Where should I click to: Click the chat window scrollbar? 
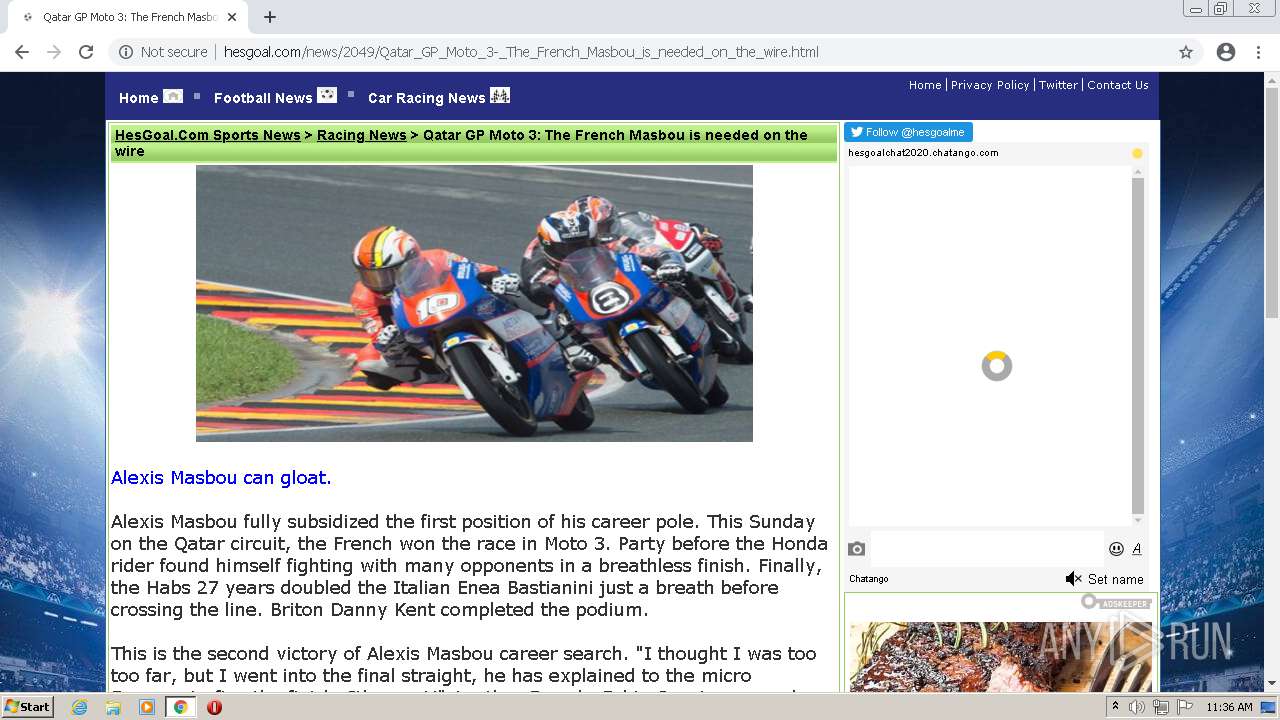coord(1138,345)
